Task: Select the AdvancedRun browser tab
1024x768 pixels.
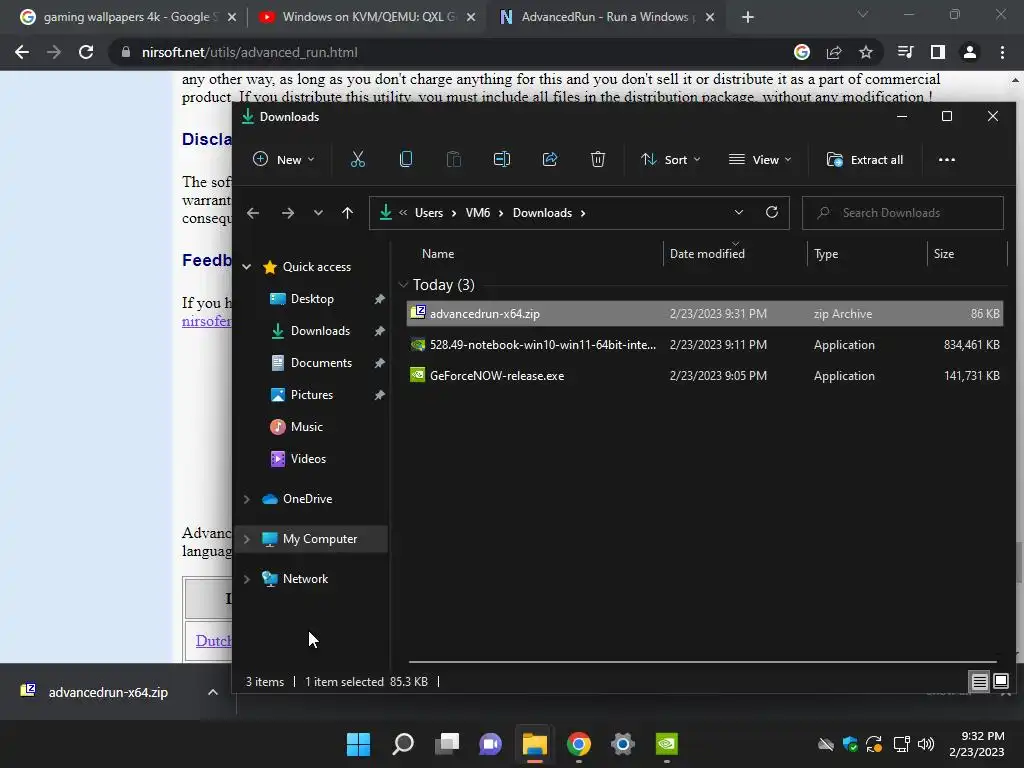Action: click(606, 17)
